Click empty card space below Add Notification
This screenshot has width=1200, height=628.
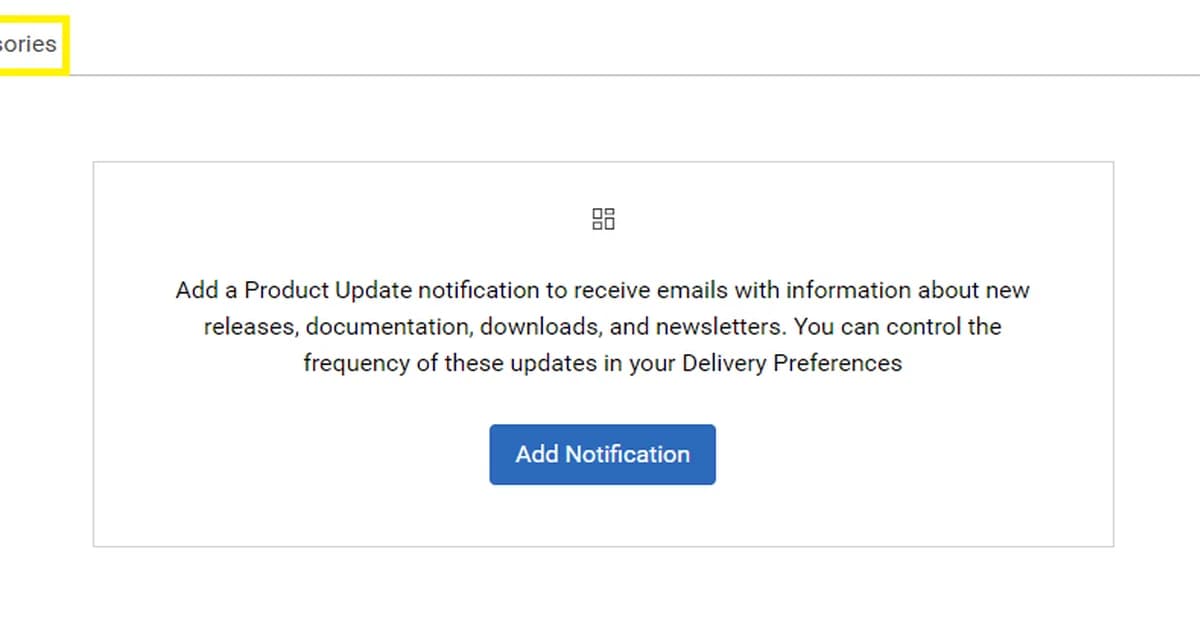pos(602,516)
